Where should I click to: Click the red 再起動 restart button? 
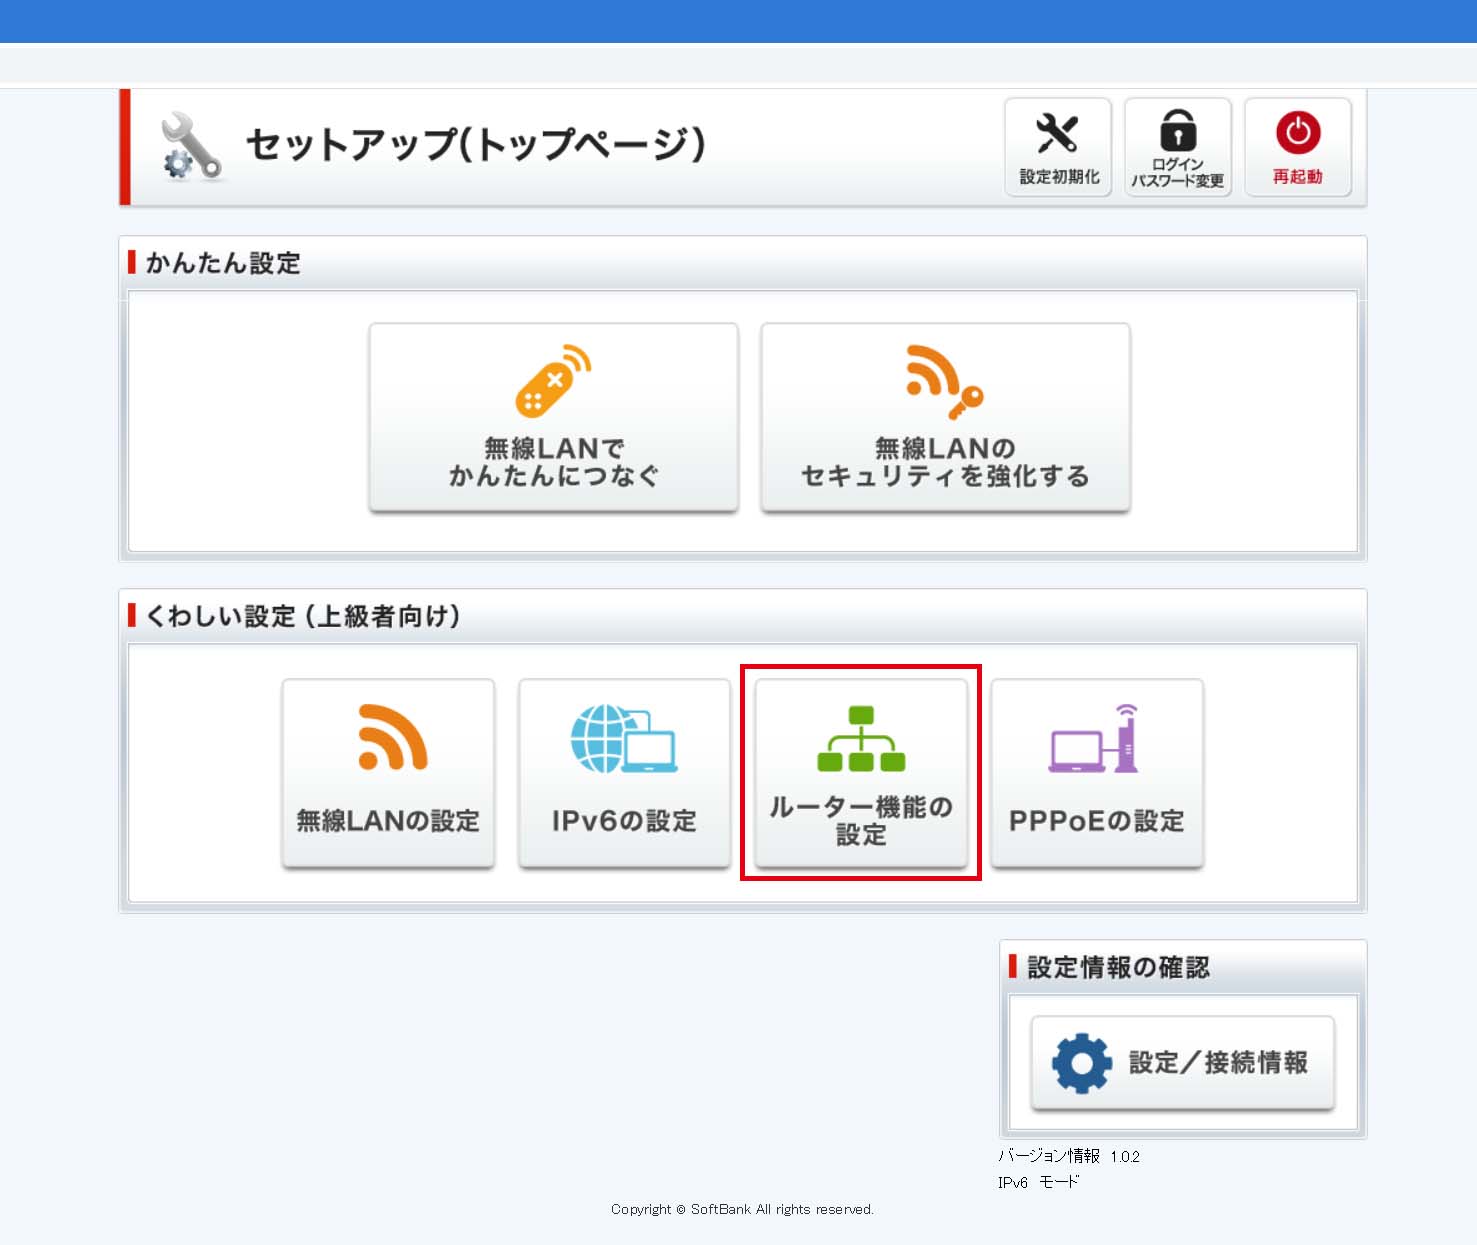1298,147
